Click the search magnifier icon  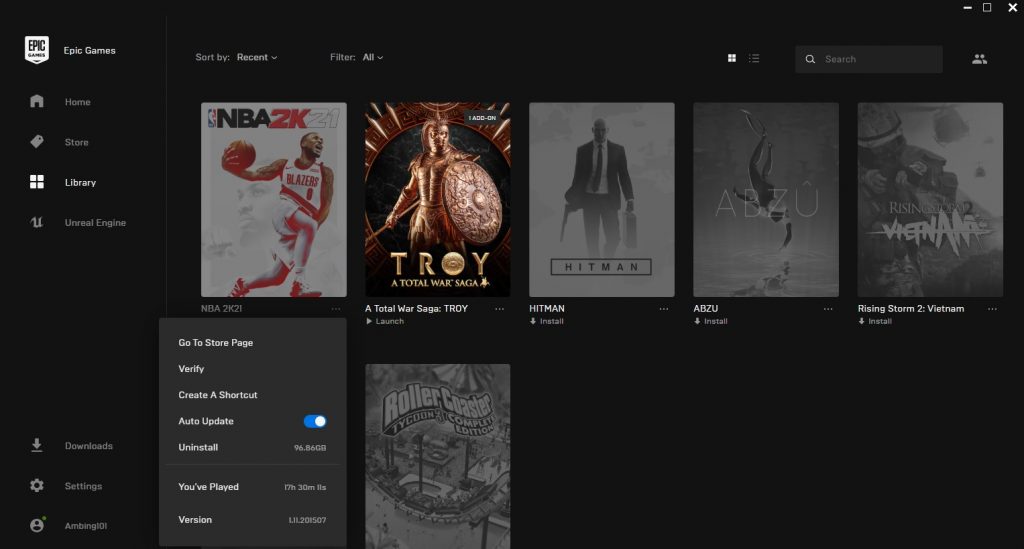tap(810, 59)
